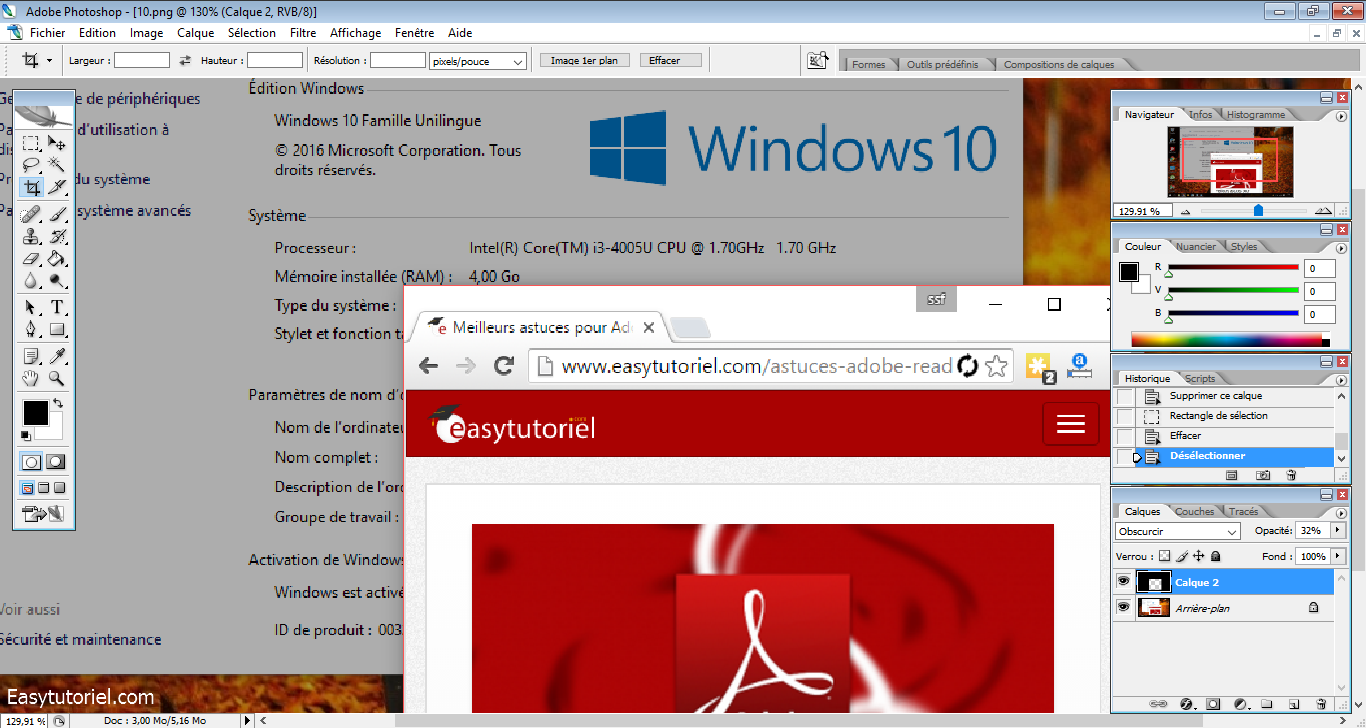Screen dimensions: 1366x728
Task: Open the Navigateur panel options menu arrow
Action: tap(1340, 115)
